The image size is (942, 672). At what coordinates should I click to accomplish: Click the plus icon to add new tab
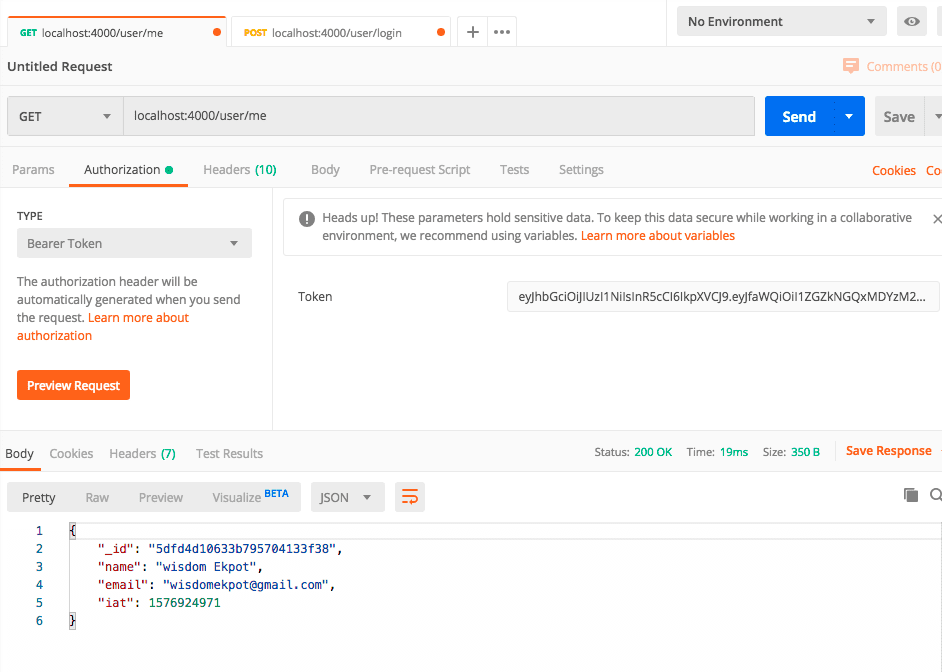(x=473, y=32)
